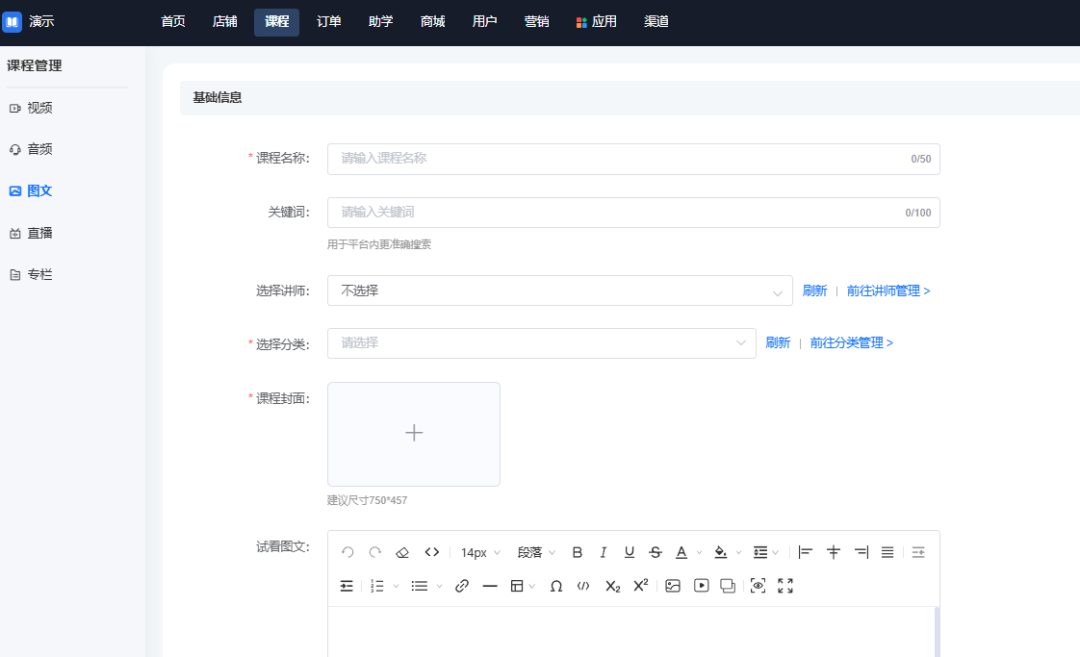Toggle fullscreen mode for the editor

pos(785,586)
